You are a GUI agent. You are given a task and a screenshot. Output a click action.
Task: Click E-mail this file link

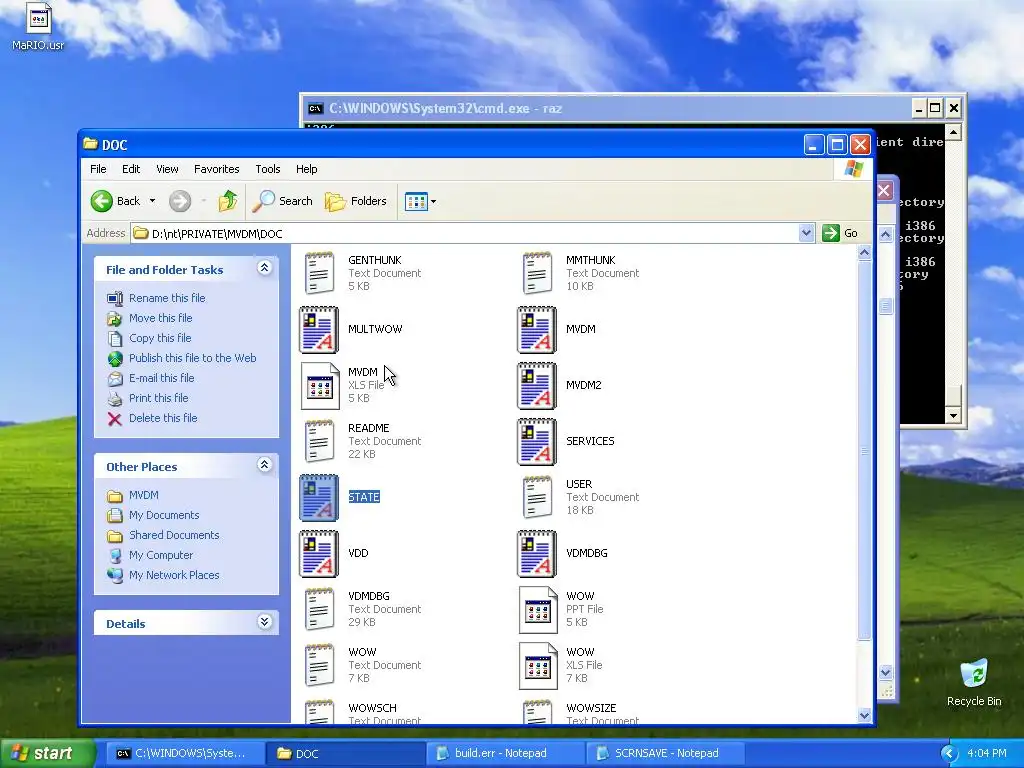click(x=161, y=378)
